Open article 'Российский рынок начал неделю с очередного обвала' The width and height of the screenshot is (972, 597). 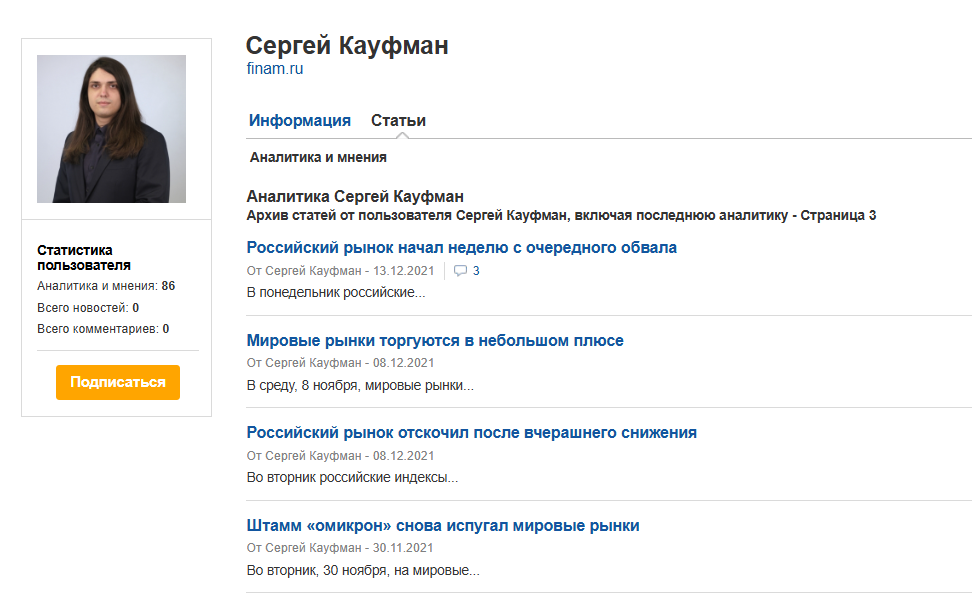pyautogui.click(x=461, y=247)
